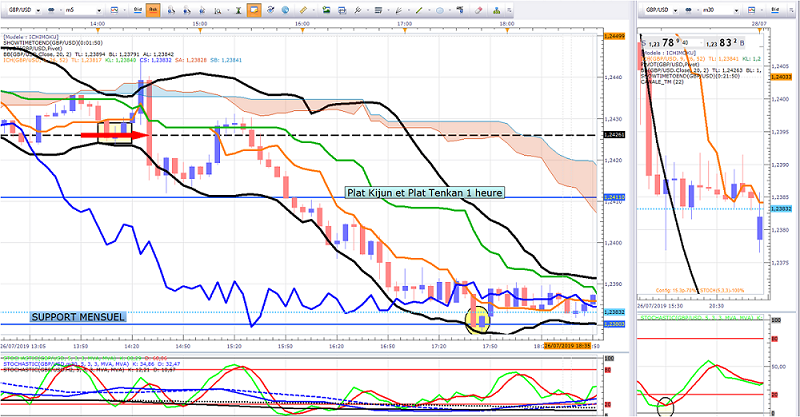
Task: Click the orange 26/07/2019 18:35 date tag
Action: [567, 346]
